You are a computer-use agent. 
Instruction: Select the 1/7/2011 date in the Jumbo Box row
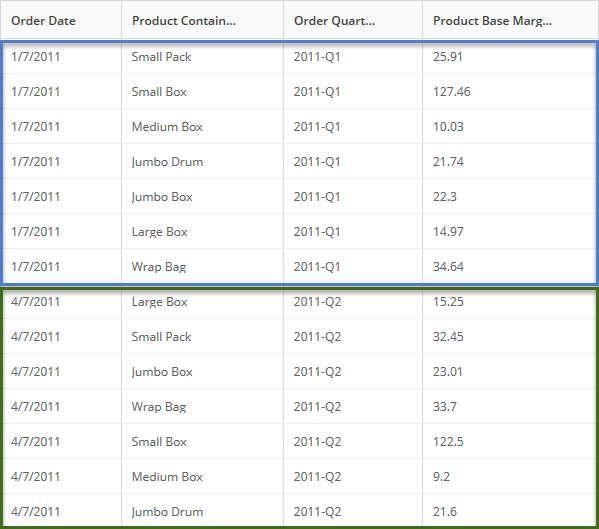[36, 197]
